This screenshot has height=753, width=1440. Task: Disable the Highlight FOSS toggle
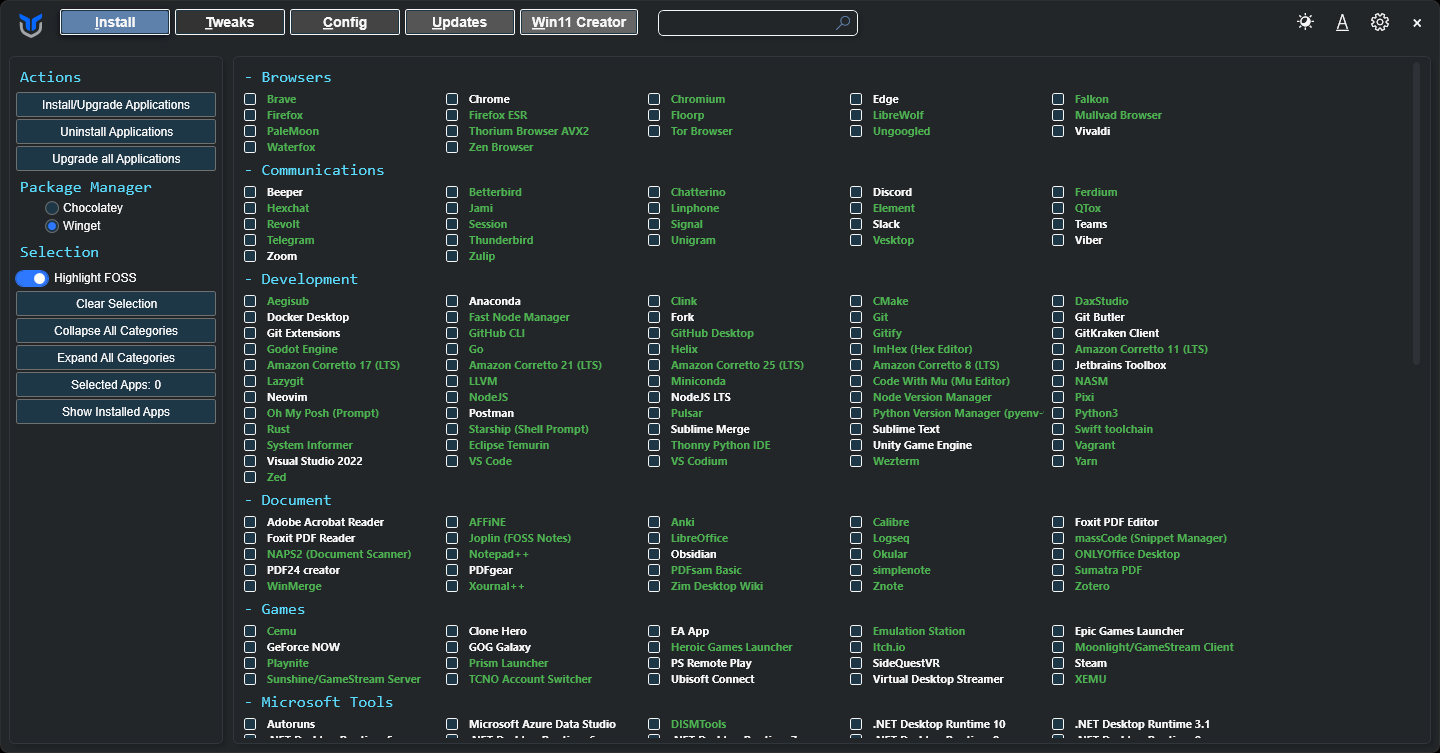pyautogui.click(x=32, y=278)
